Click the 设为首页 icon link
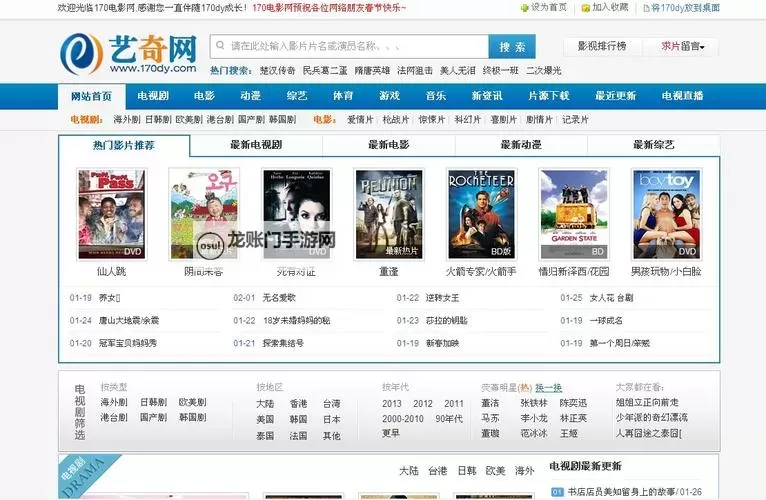Viewport: 766px width, 500px height. pyautogui.click(x=544, y=7)
